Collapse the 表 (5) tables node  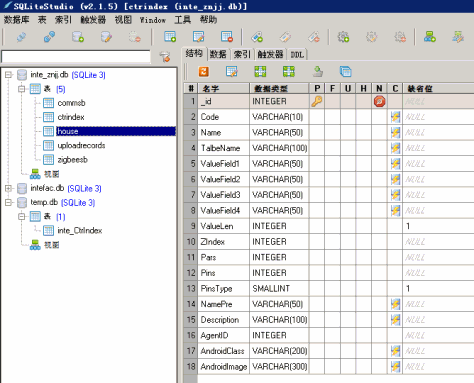(22, 89)
